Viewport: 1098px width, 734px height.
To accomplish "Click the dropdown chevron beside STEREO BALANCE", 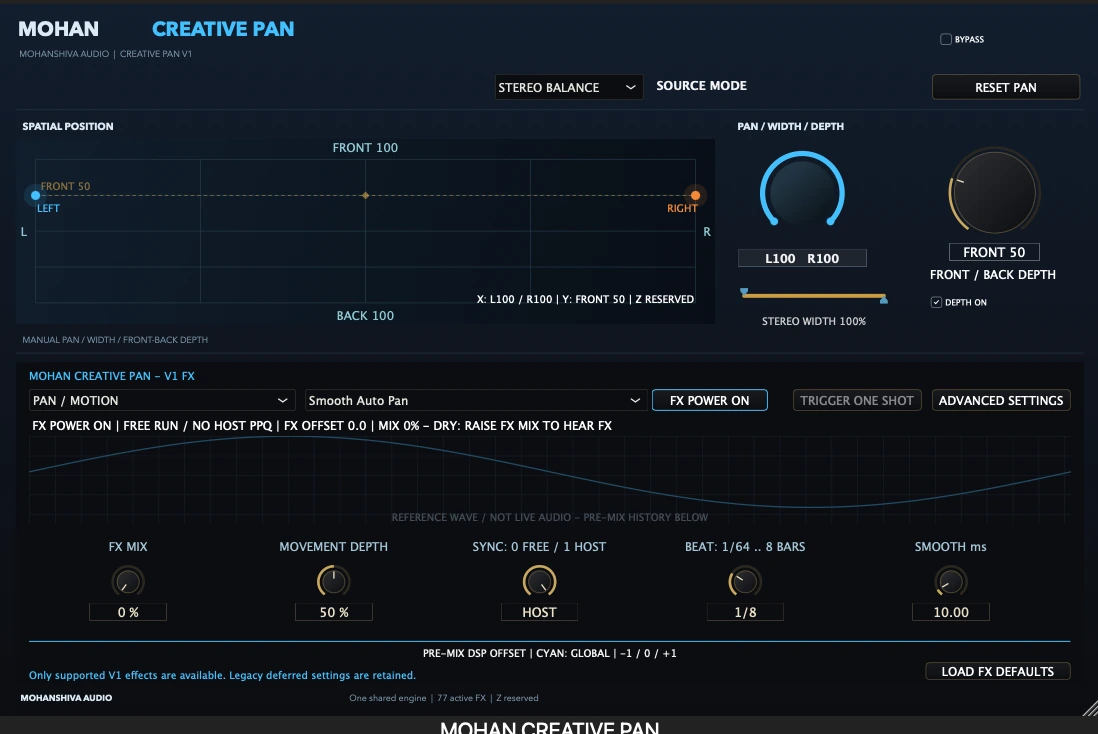I will 630,87.
